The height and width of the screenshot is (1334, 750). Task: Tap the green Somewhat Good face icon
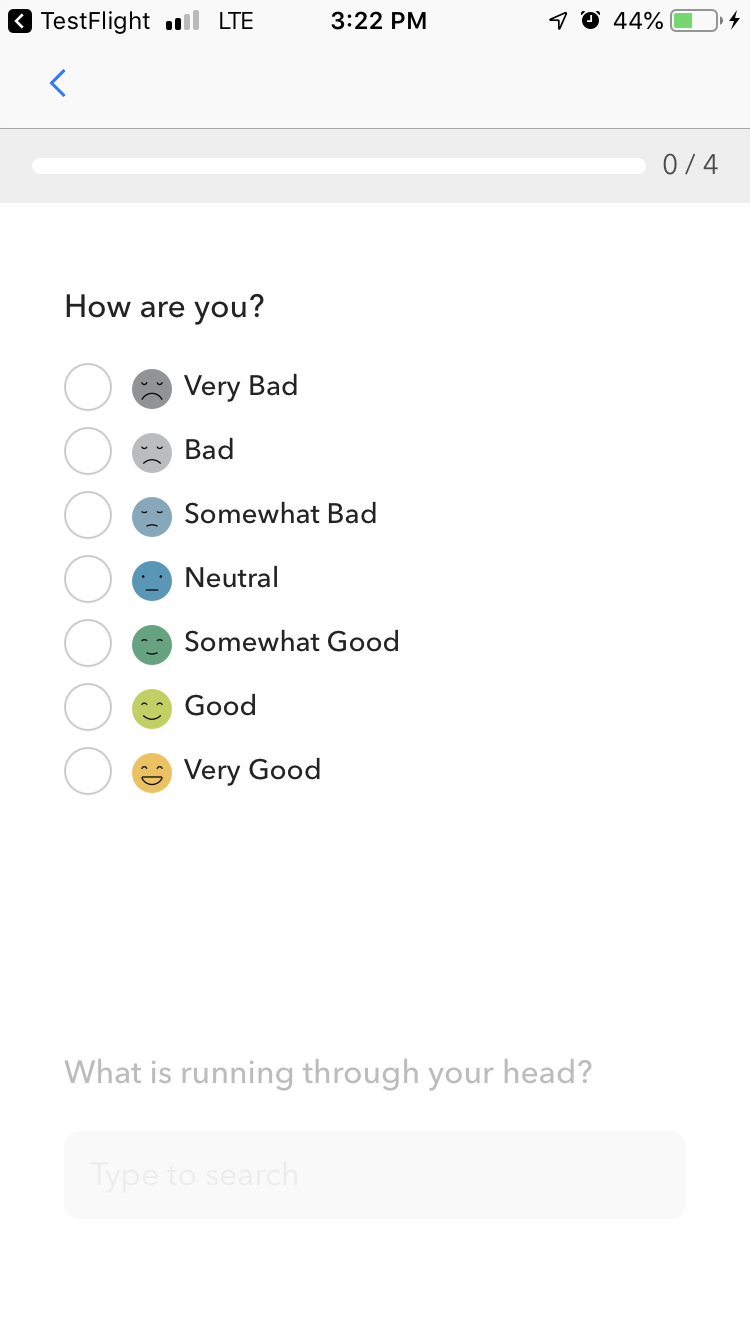152,644
